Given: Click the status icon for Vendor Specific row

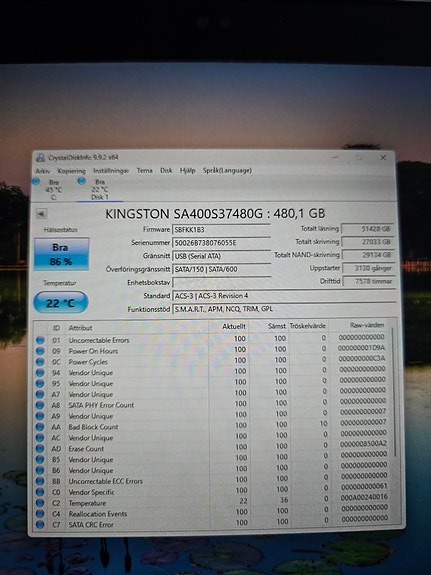Looking at the screenshot, I should (40, 492).
